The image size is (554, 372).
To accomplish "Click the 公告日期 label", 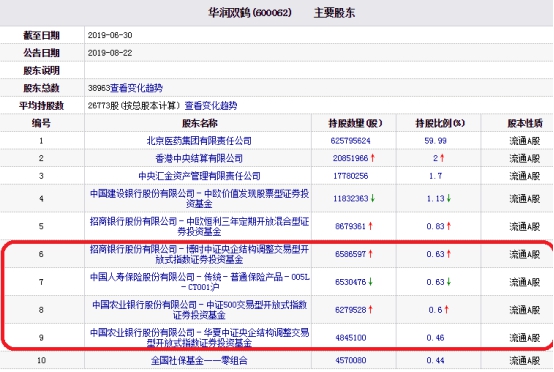I will (x=41, y=53).
